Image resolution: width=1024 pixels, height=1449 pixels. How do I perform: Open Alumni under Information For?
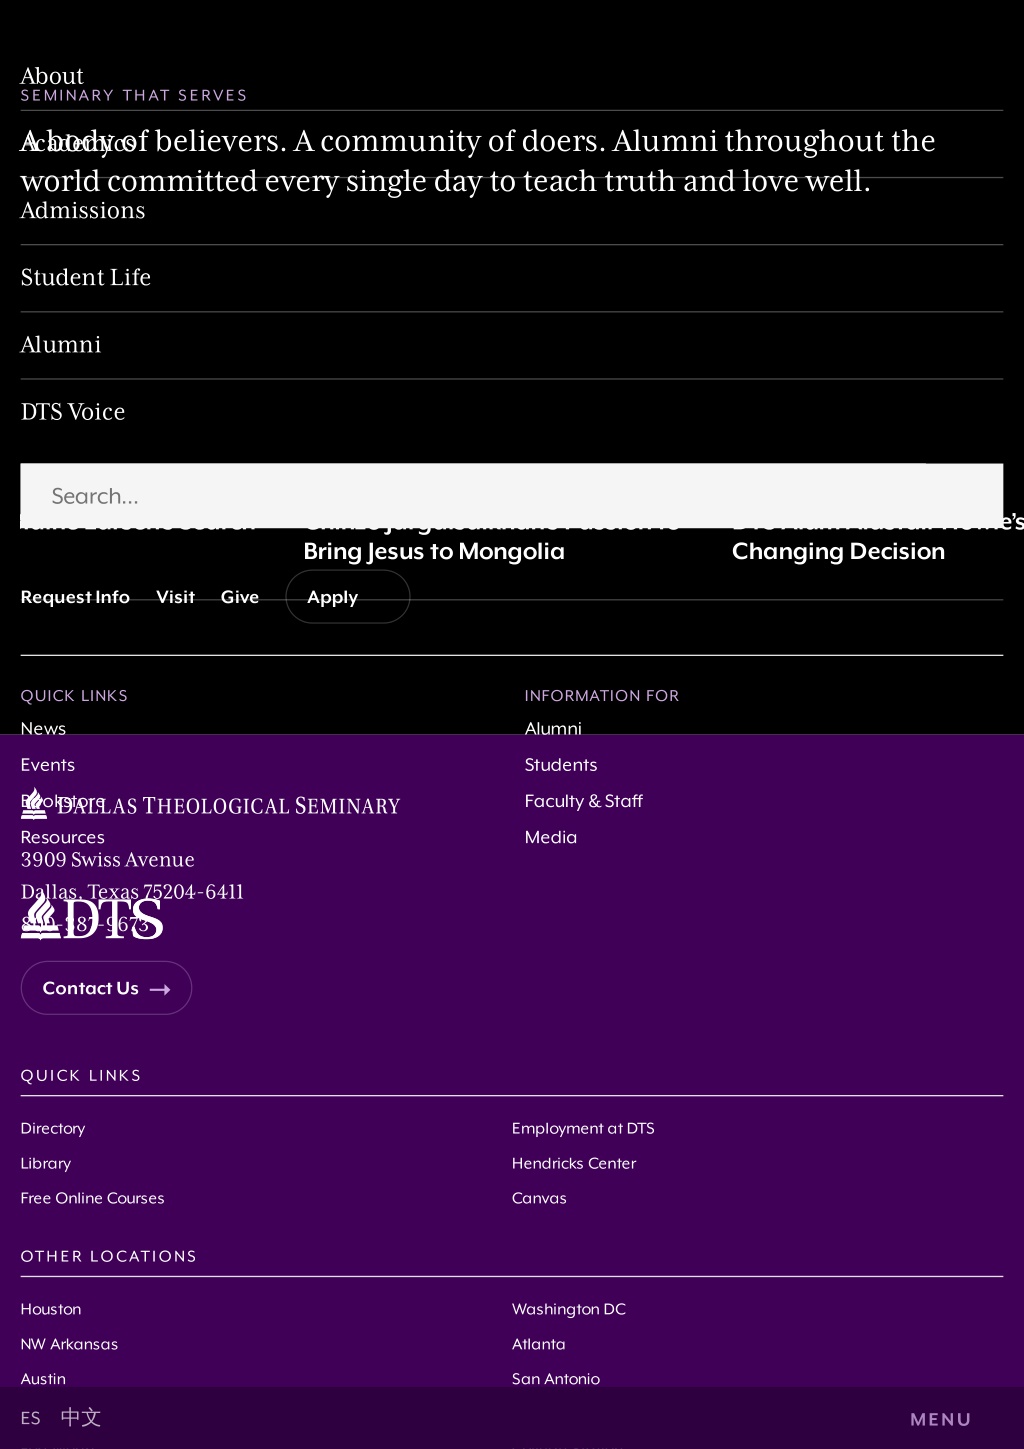tap(553, 729)
